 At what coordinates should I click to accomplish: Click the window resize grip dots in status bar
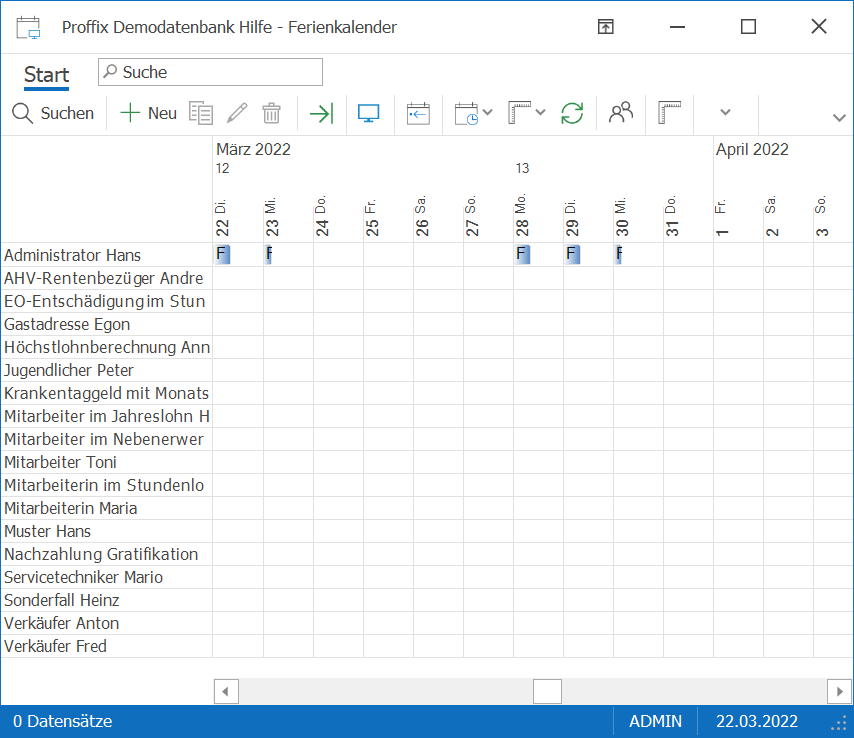click(839, 723)
